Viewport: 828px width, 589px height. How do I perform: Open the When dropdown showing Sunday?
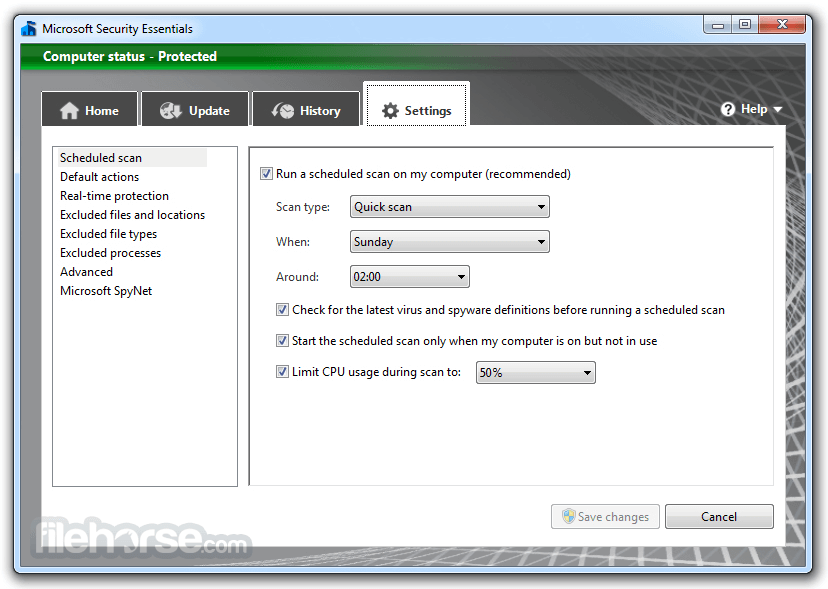449,241
